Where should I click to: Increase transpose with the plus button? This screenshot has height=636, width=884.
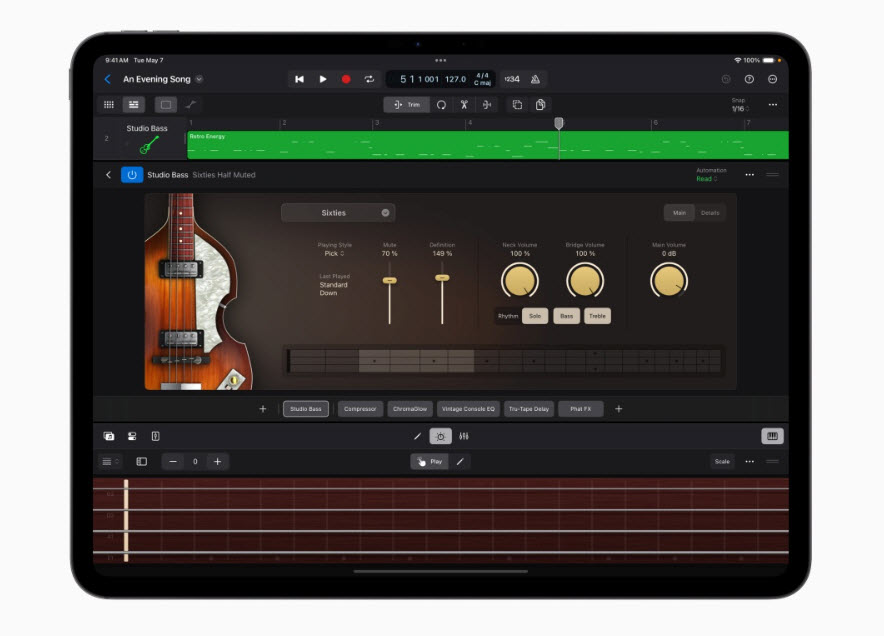click(x=218, y=462)
